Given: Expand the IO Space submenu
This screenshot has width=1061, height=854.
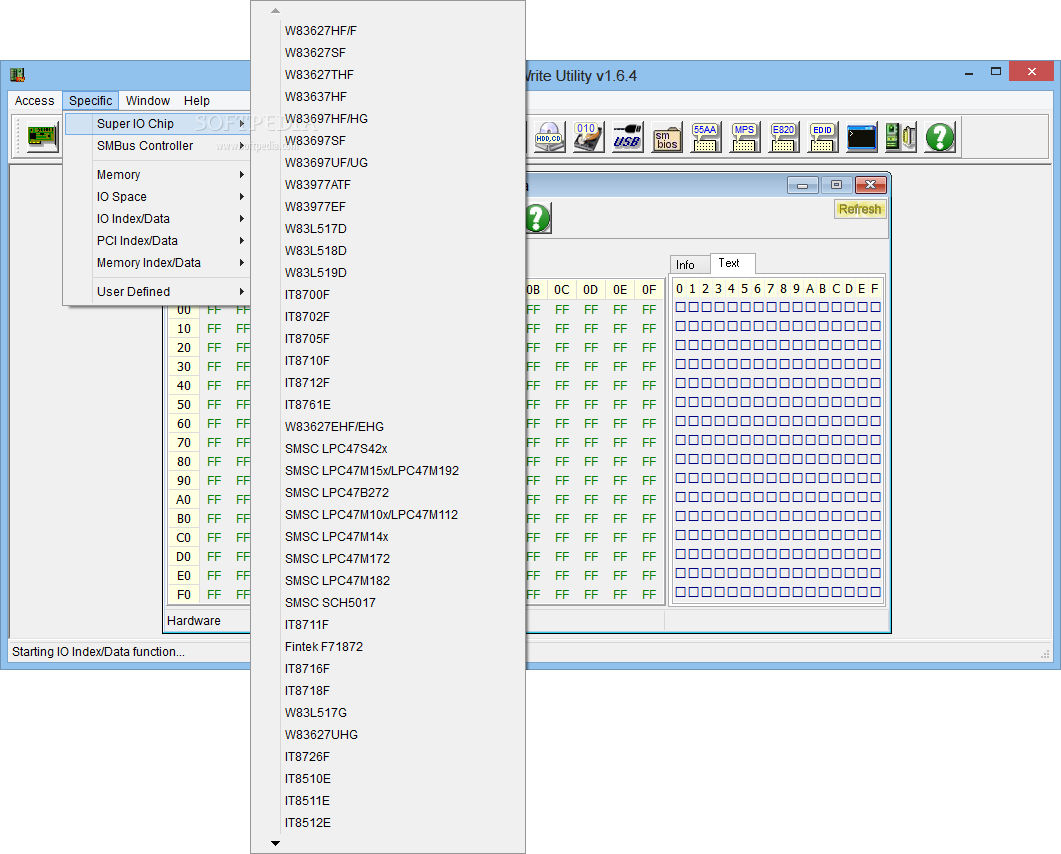Looking at the screenshot, I should (x=158, y=197).
